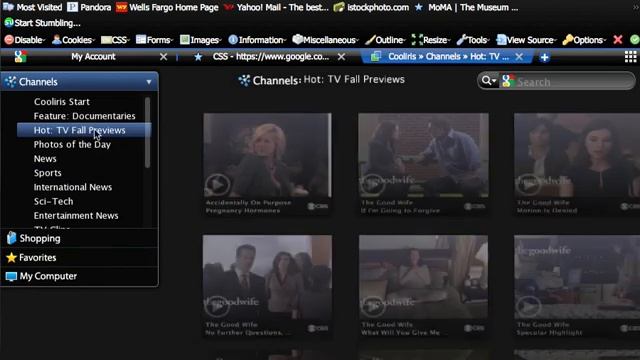Select the Sports channel

tap(47, 173)
